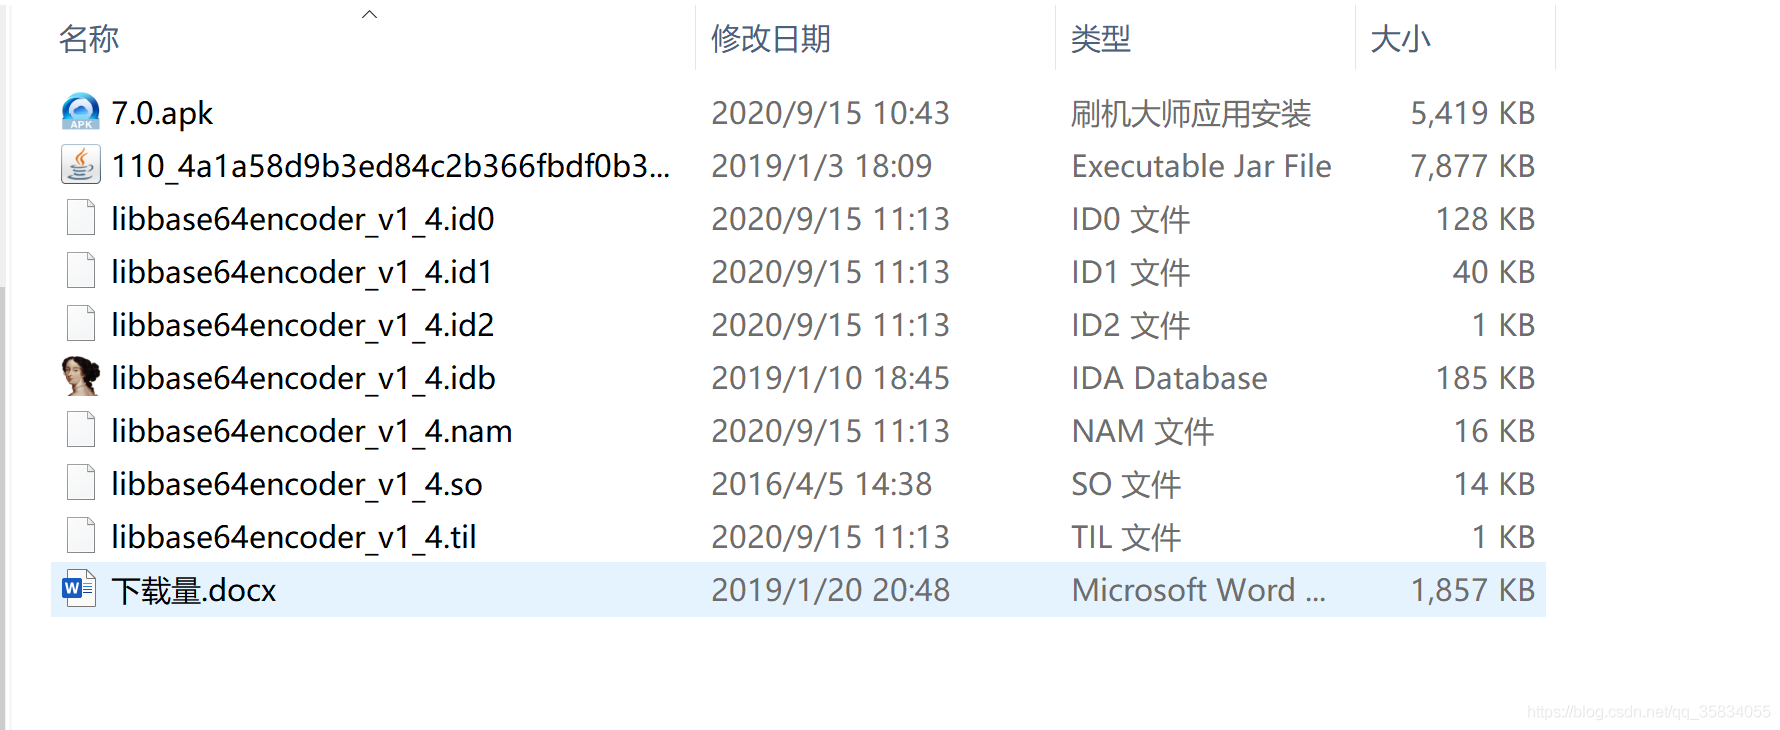This screenshot has width=1780, height=730.
Task: Click the Word icon for 下载量.docx
Action: [79, 589]
